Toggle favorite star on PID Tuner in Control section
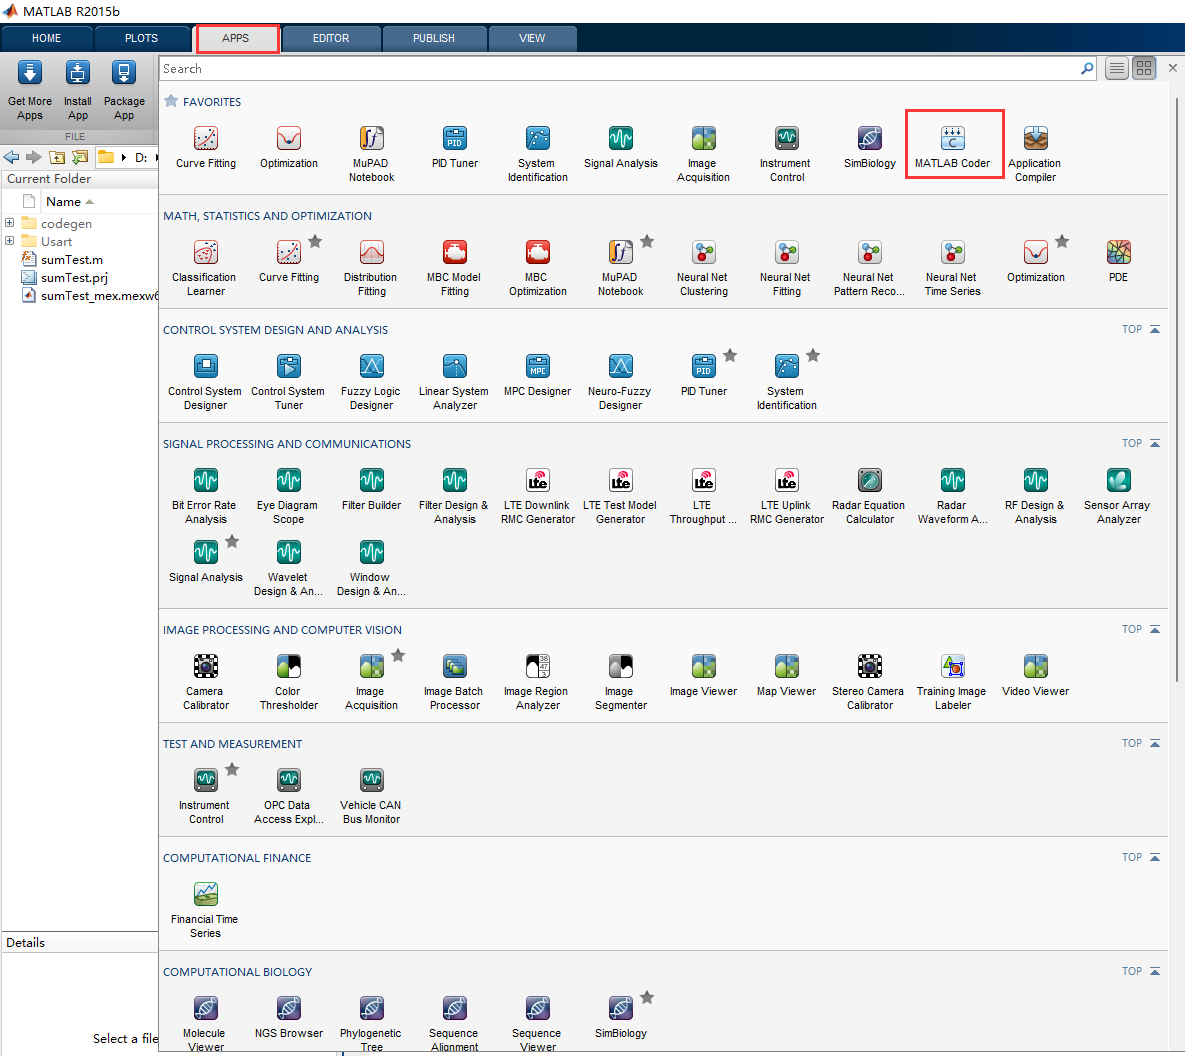 tap(730, 355)
